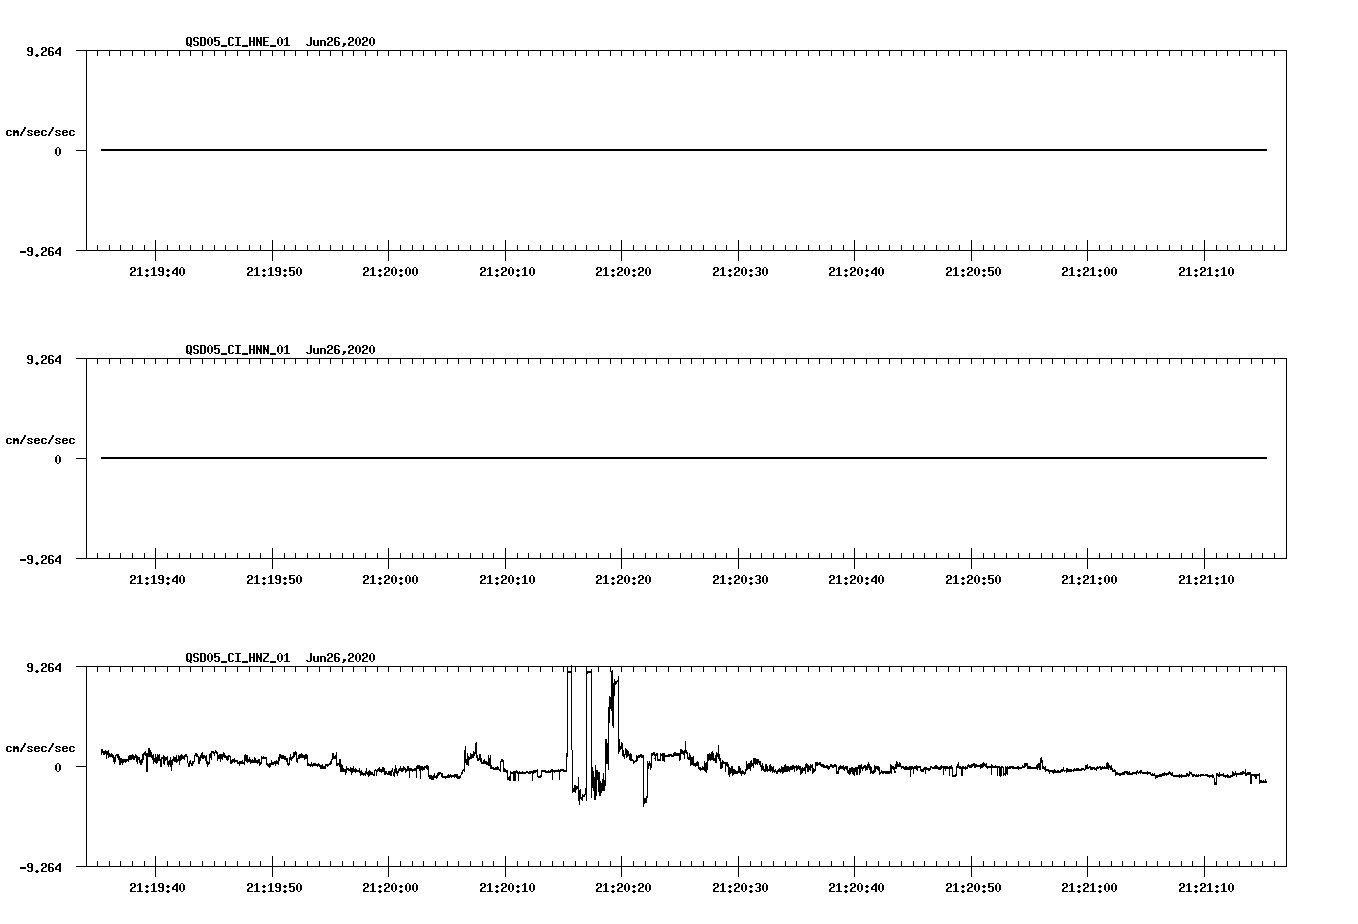The image size is (1358, 924).
Task: Click the 9.264 axis maximum of HNZ plot
Action: pyautogui.click(x=43, y=667)
